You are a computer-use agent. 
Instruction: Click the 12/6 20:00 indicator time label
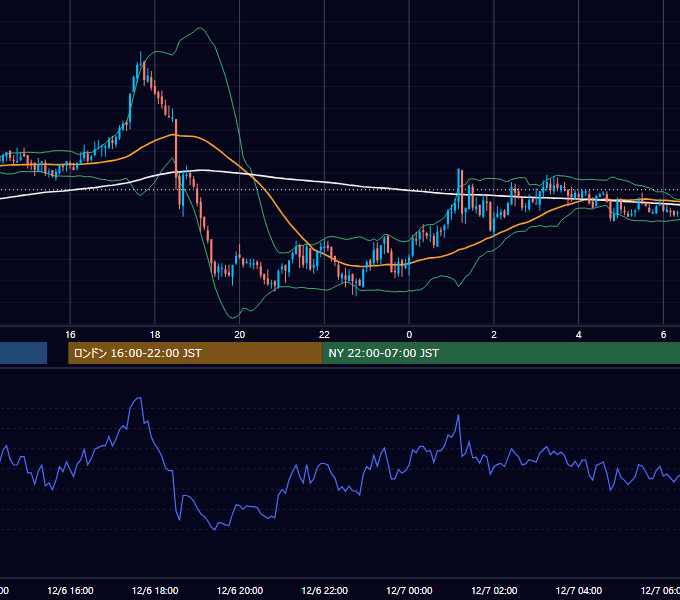[239, 590]
